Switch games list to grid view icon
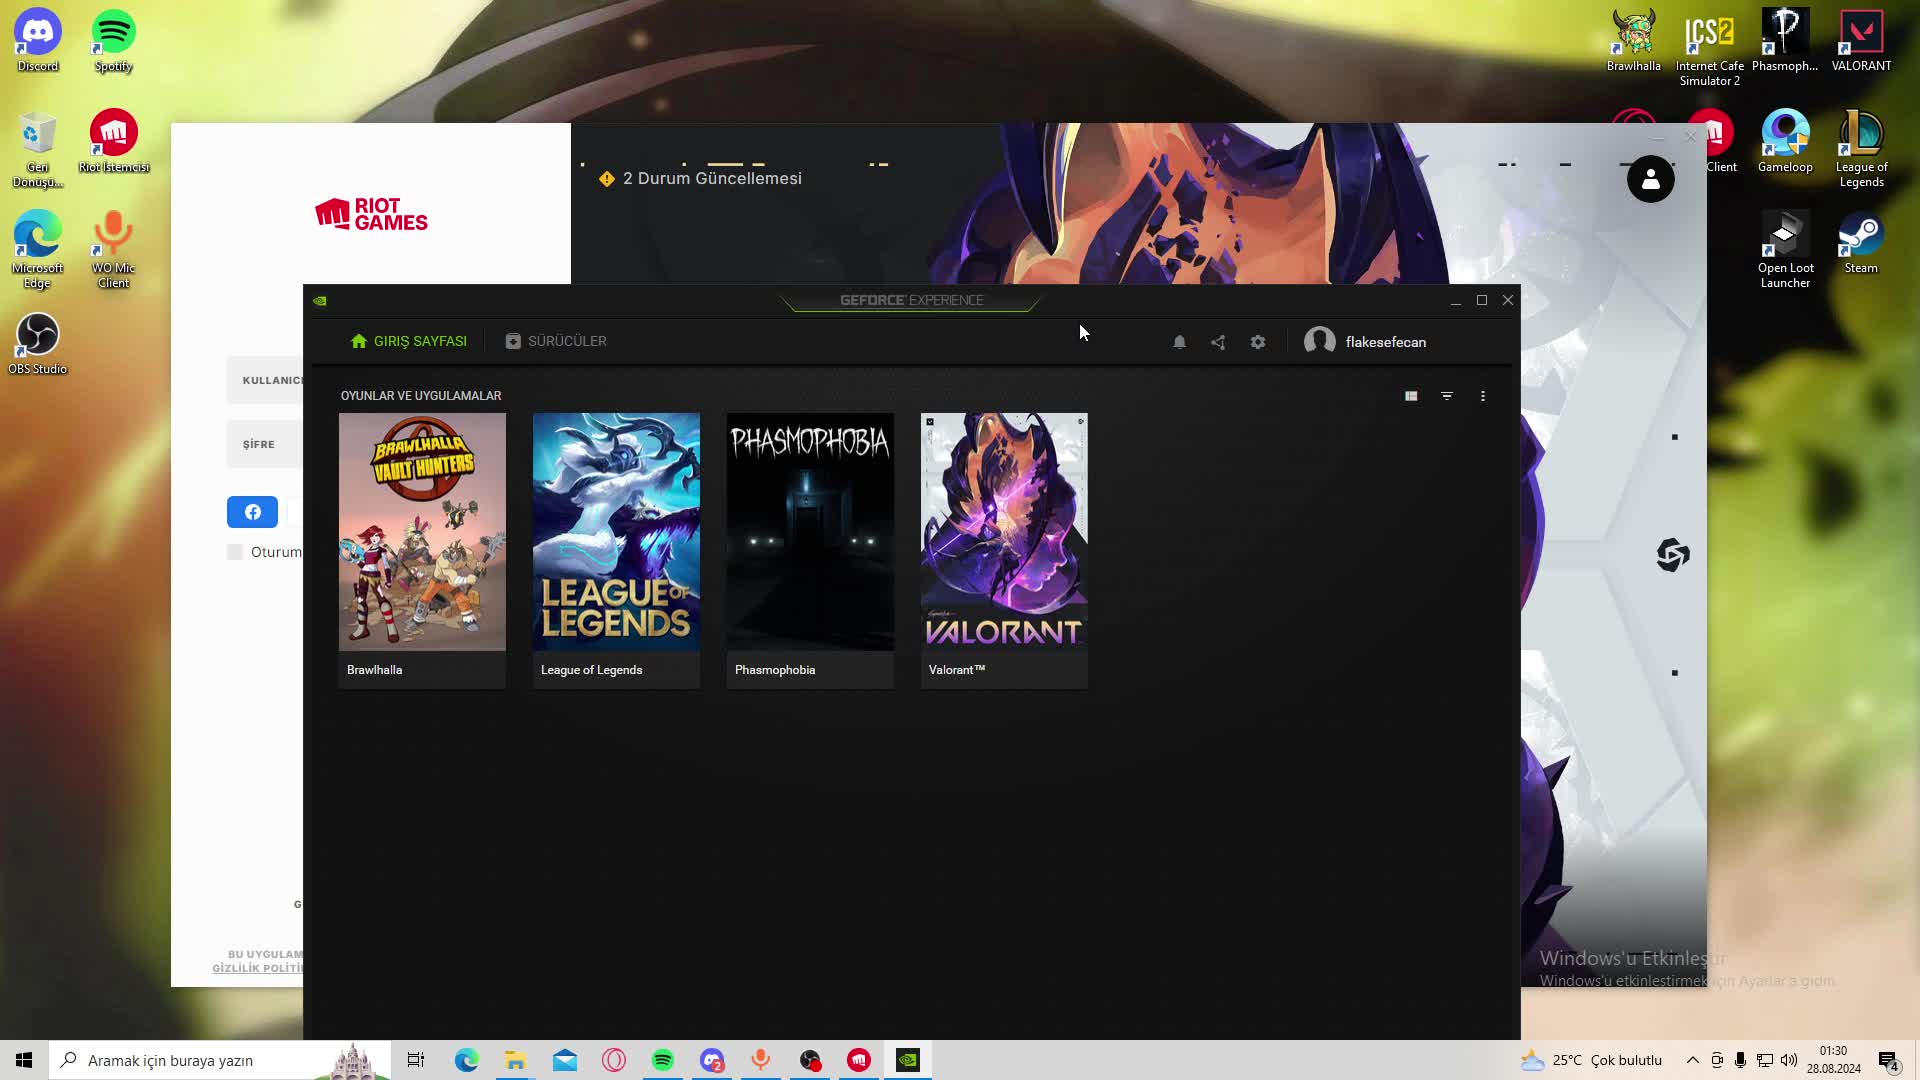Viewport: 1920px width, 1080px height. [x=1411, y=396]
